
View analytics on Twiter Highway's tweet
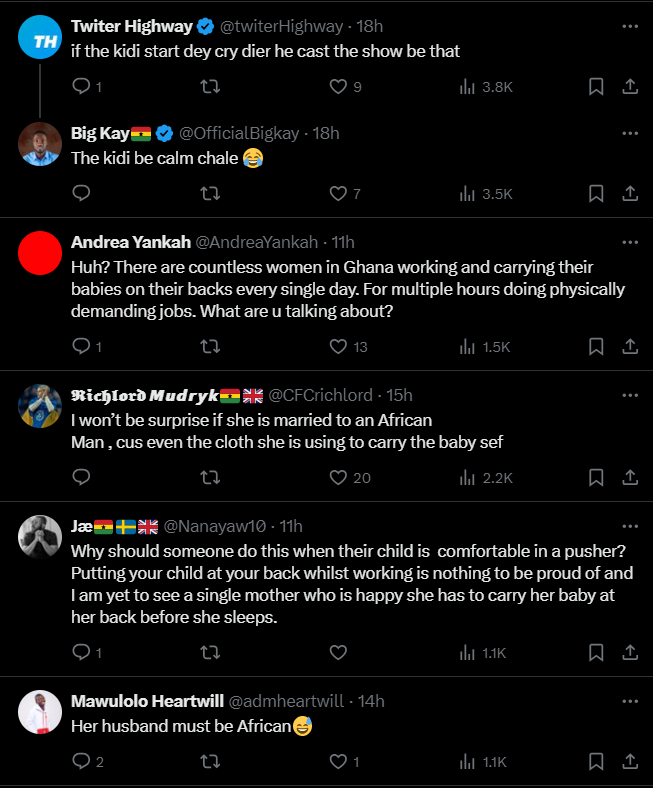pyautogui.click(x=467, y=87)
